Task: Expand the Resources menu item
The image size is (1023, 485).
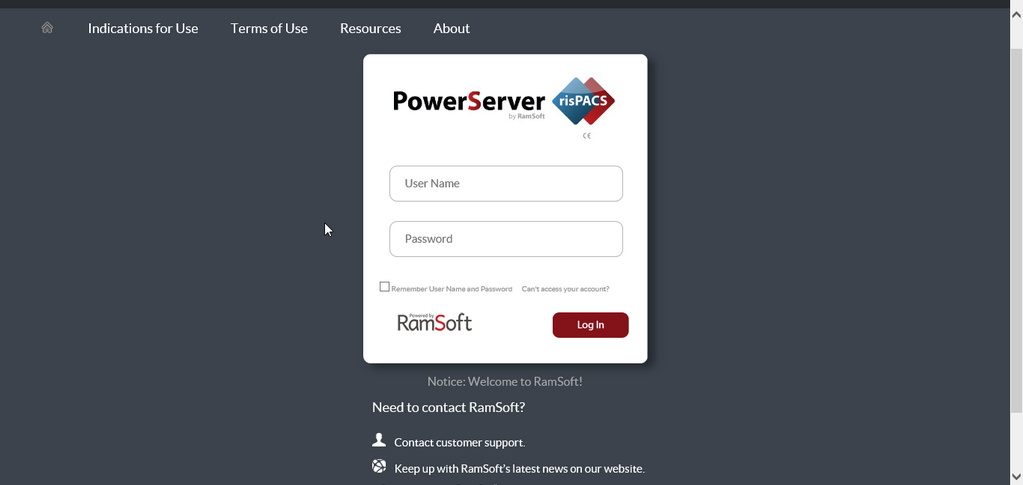Action: pyautogui.click(x=370, y=28)
